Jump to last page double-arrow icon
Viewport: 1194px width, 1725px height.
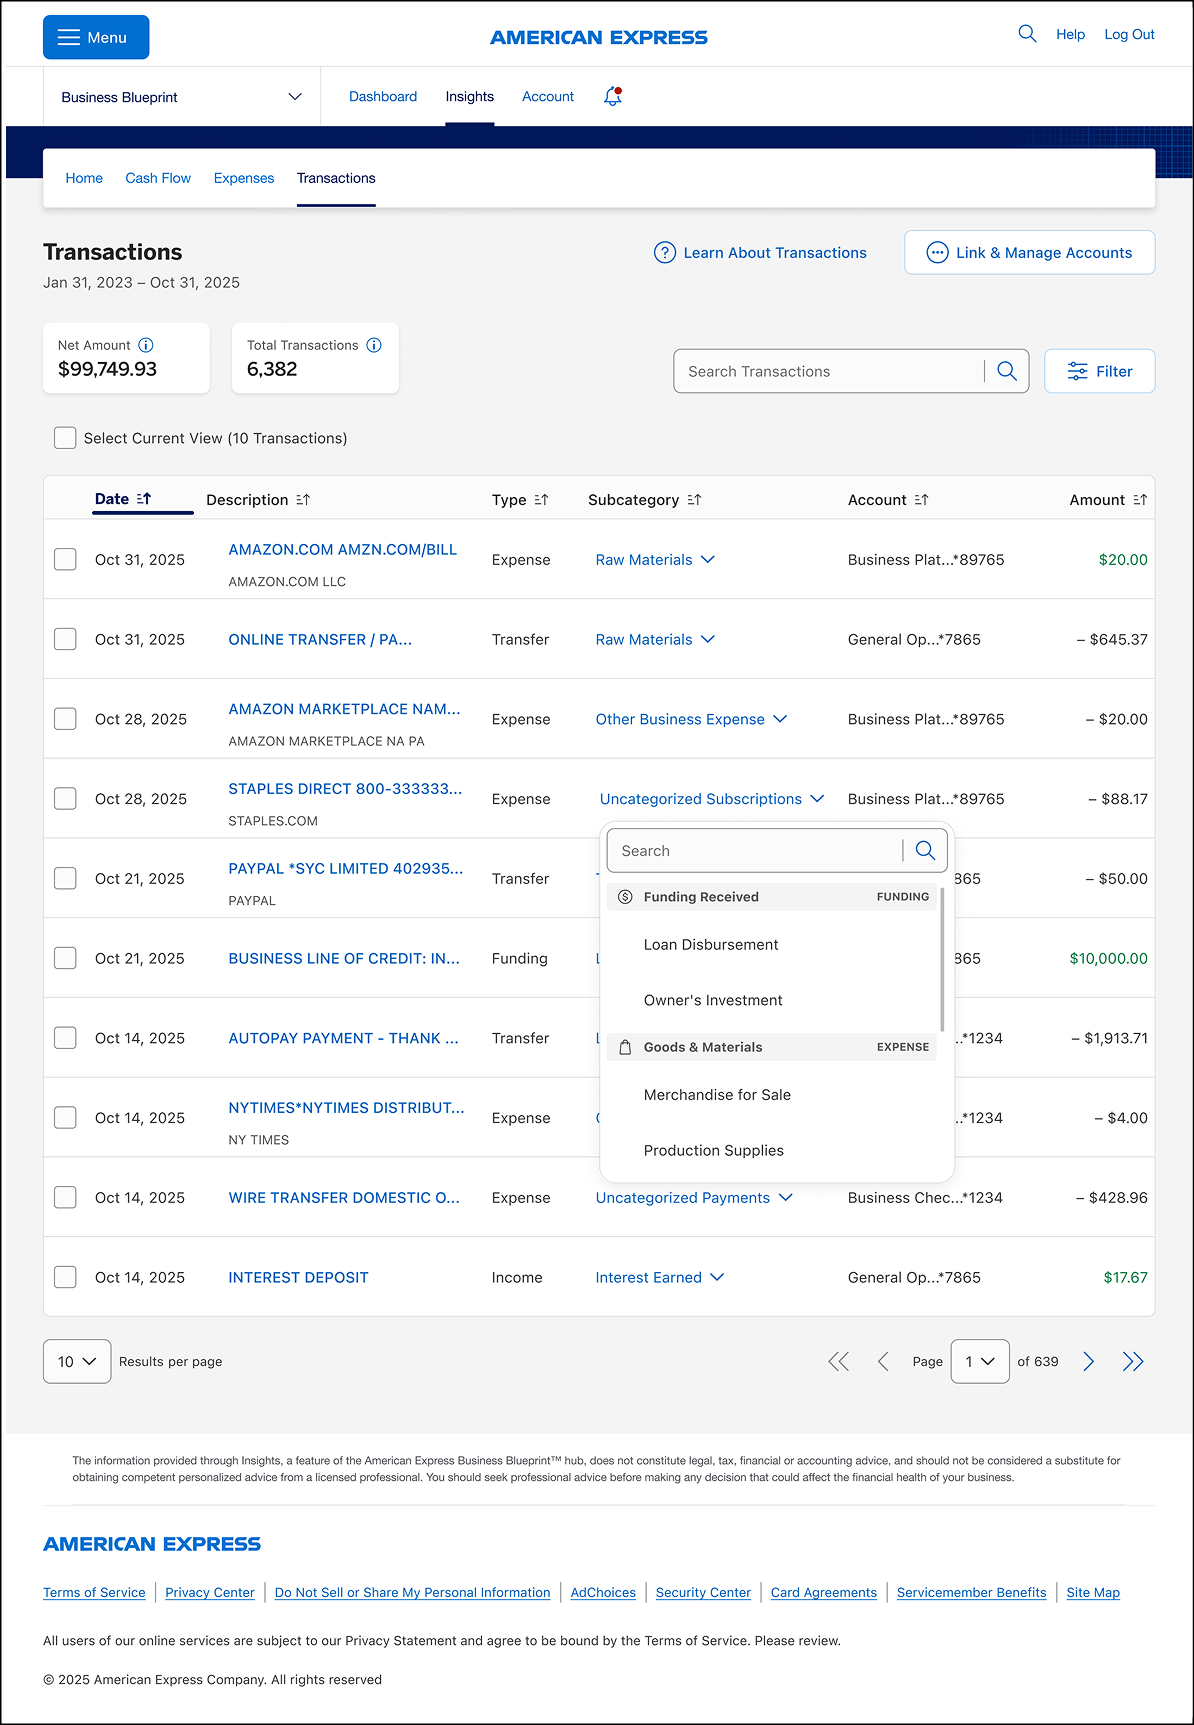1133,1361
